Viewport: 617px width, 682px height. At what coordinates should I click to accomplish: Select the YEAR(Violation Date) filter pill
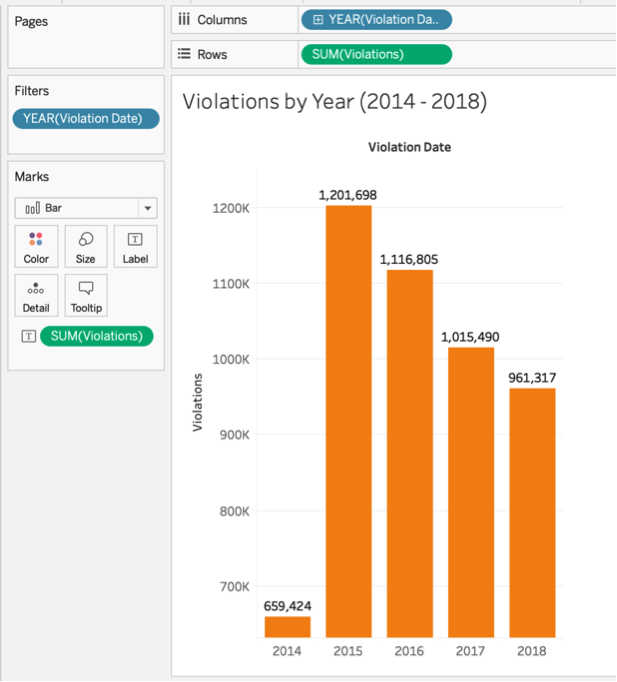click(85, 119)
